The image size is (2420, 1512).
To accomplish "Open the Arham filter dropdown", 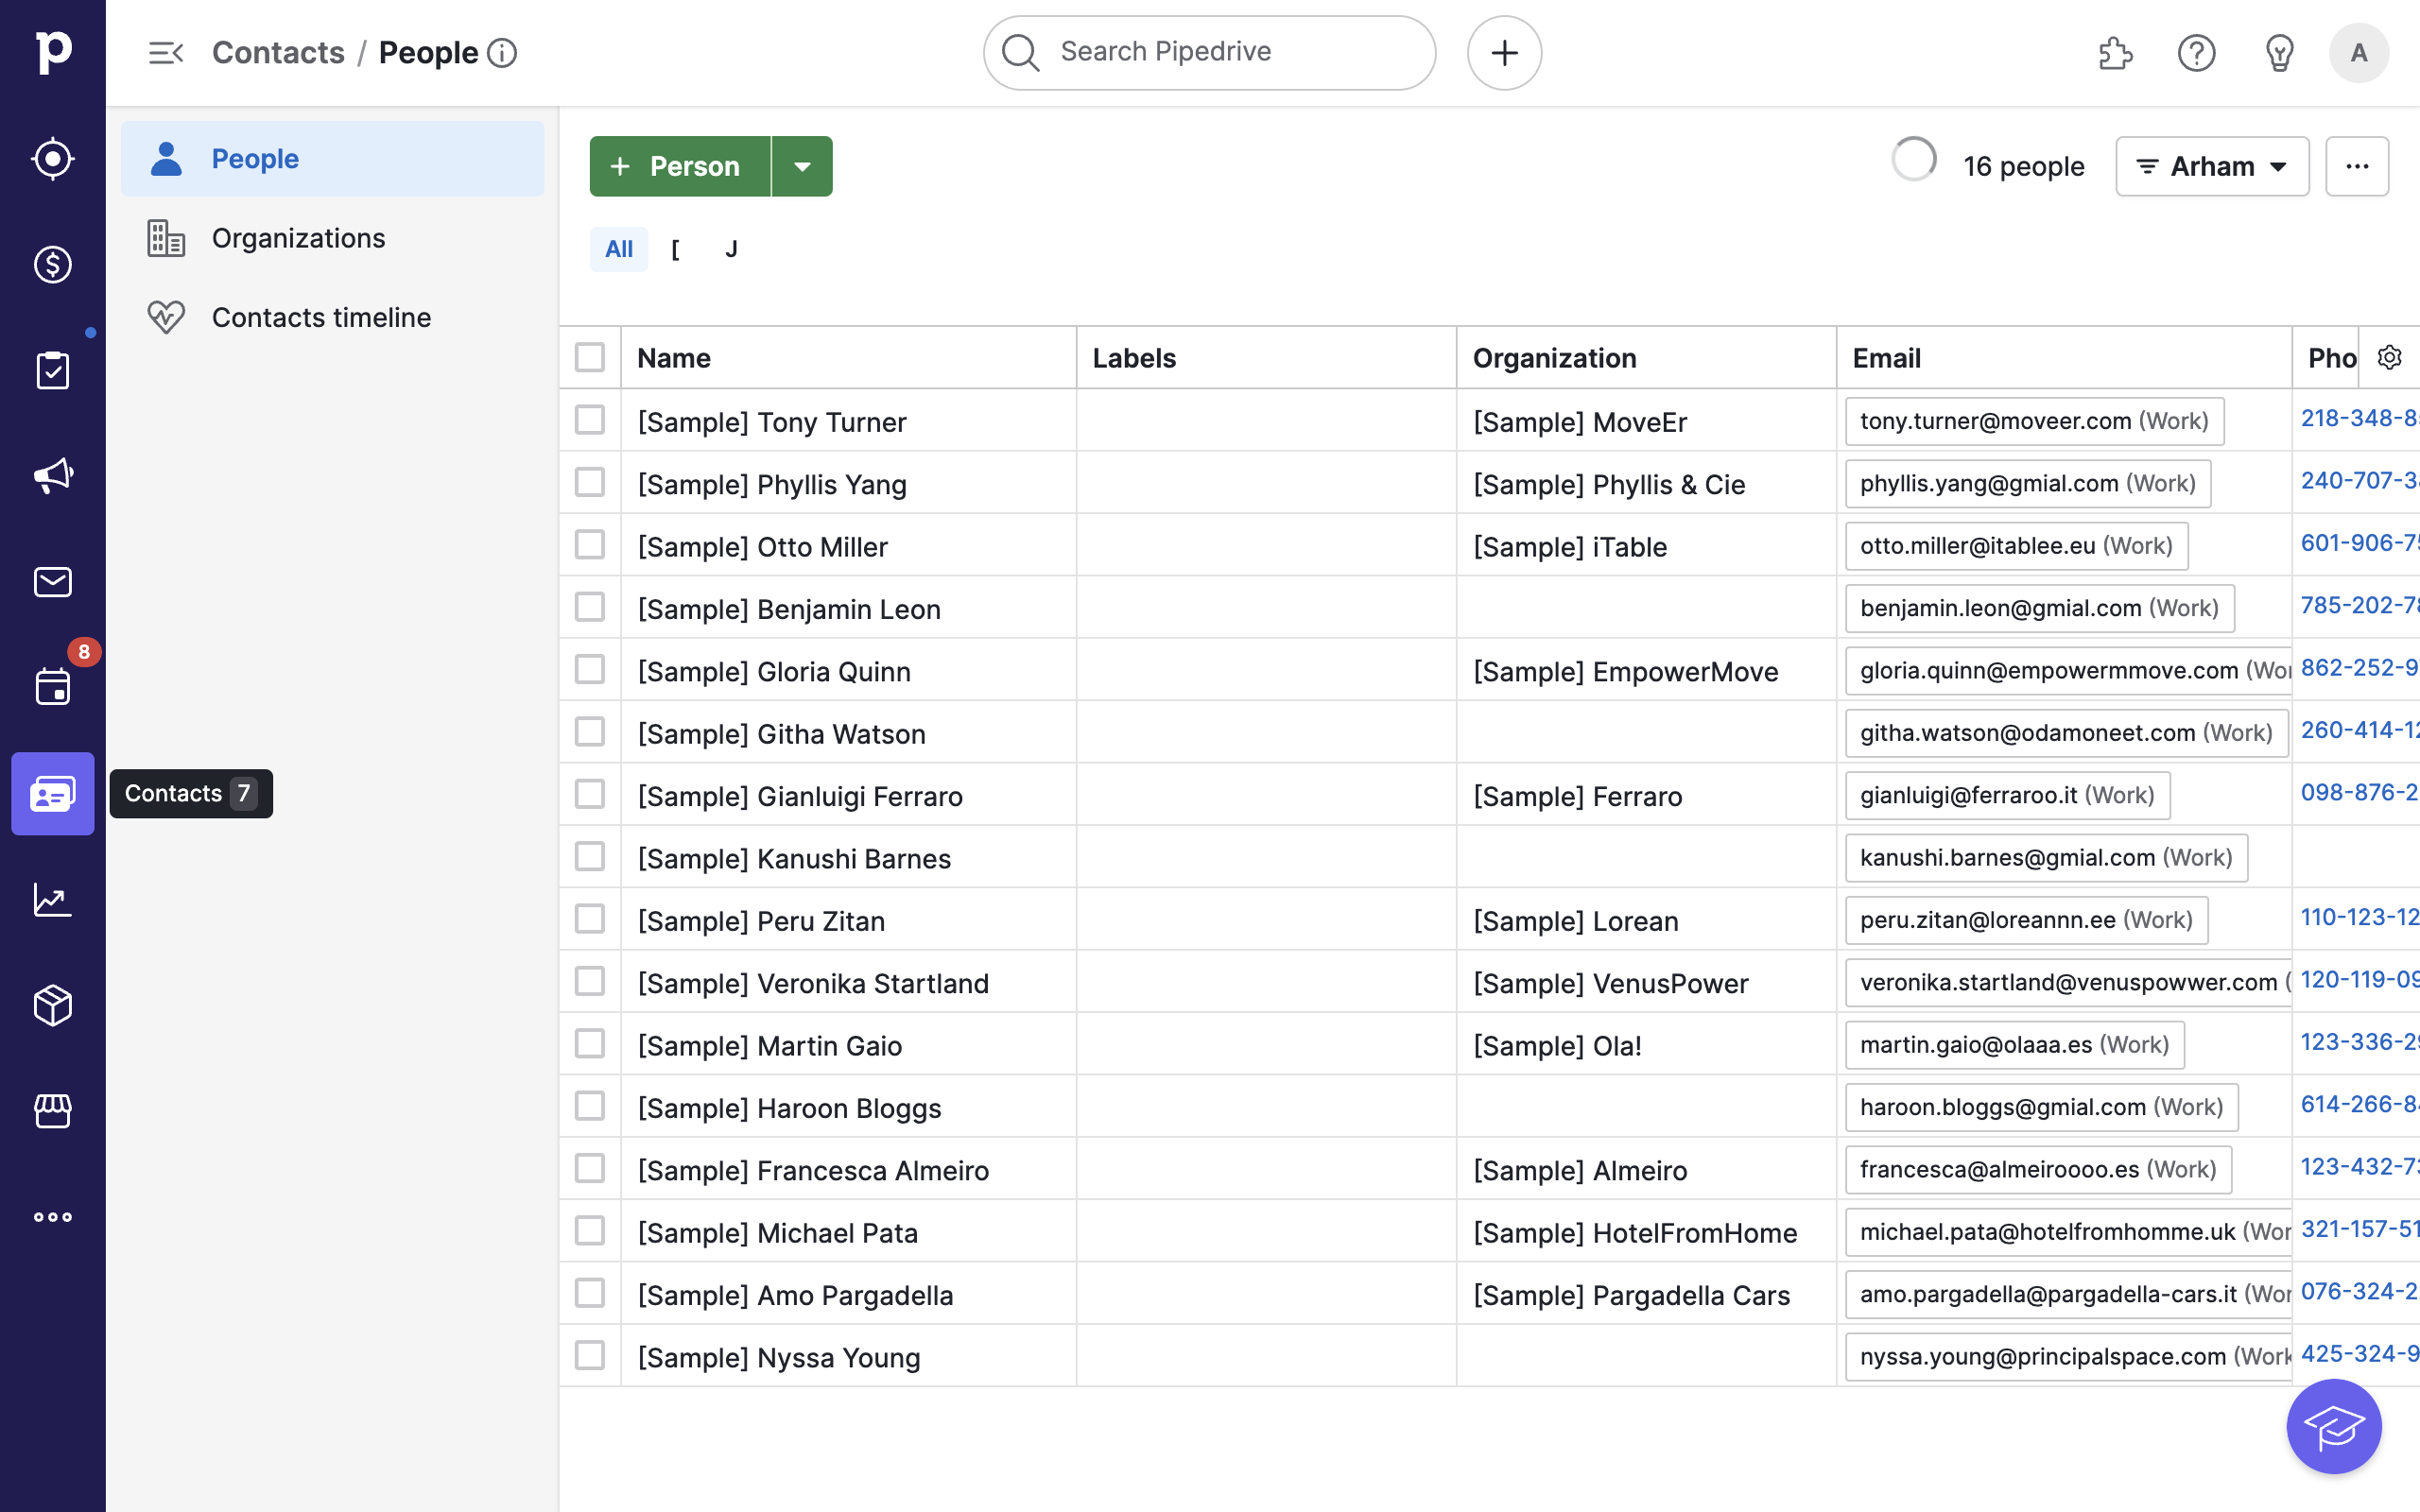I will pyautogui.click(x=2212, y=166).
